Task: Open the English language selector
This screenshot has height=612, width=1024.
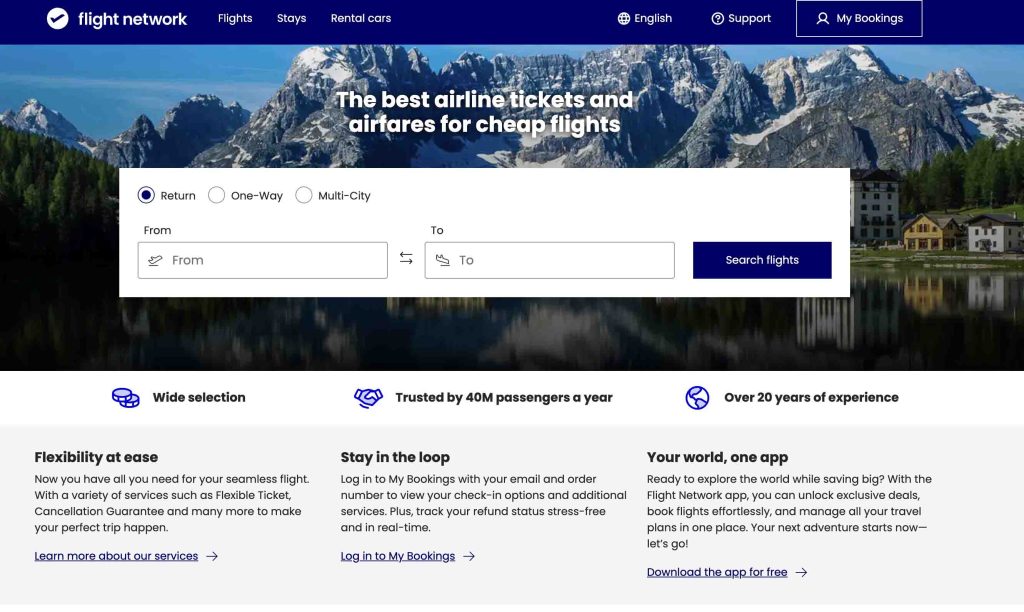Action: click(x=645, y=18)
